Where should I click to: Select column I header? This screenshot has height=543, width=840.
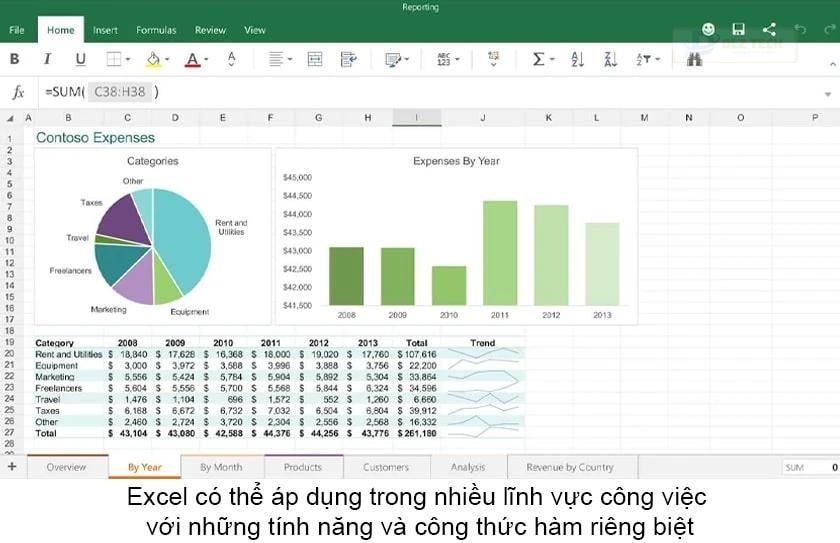(x=416, y=117)
